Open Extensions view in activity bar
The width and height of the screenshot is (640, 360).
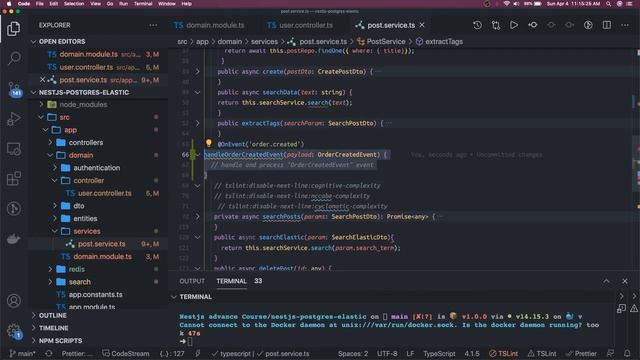(x=13, y=179)
